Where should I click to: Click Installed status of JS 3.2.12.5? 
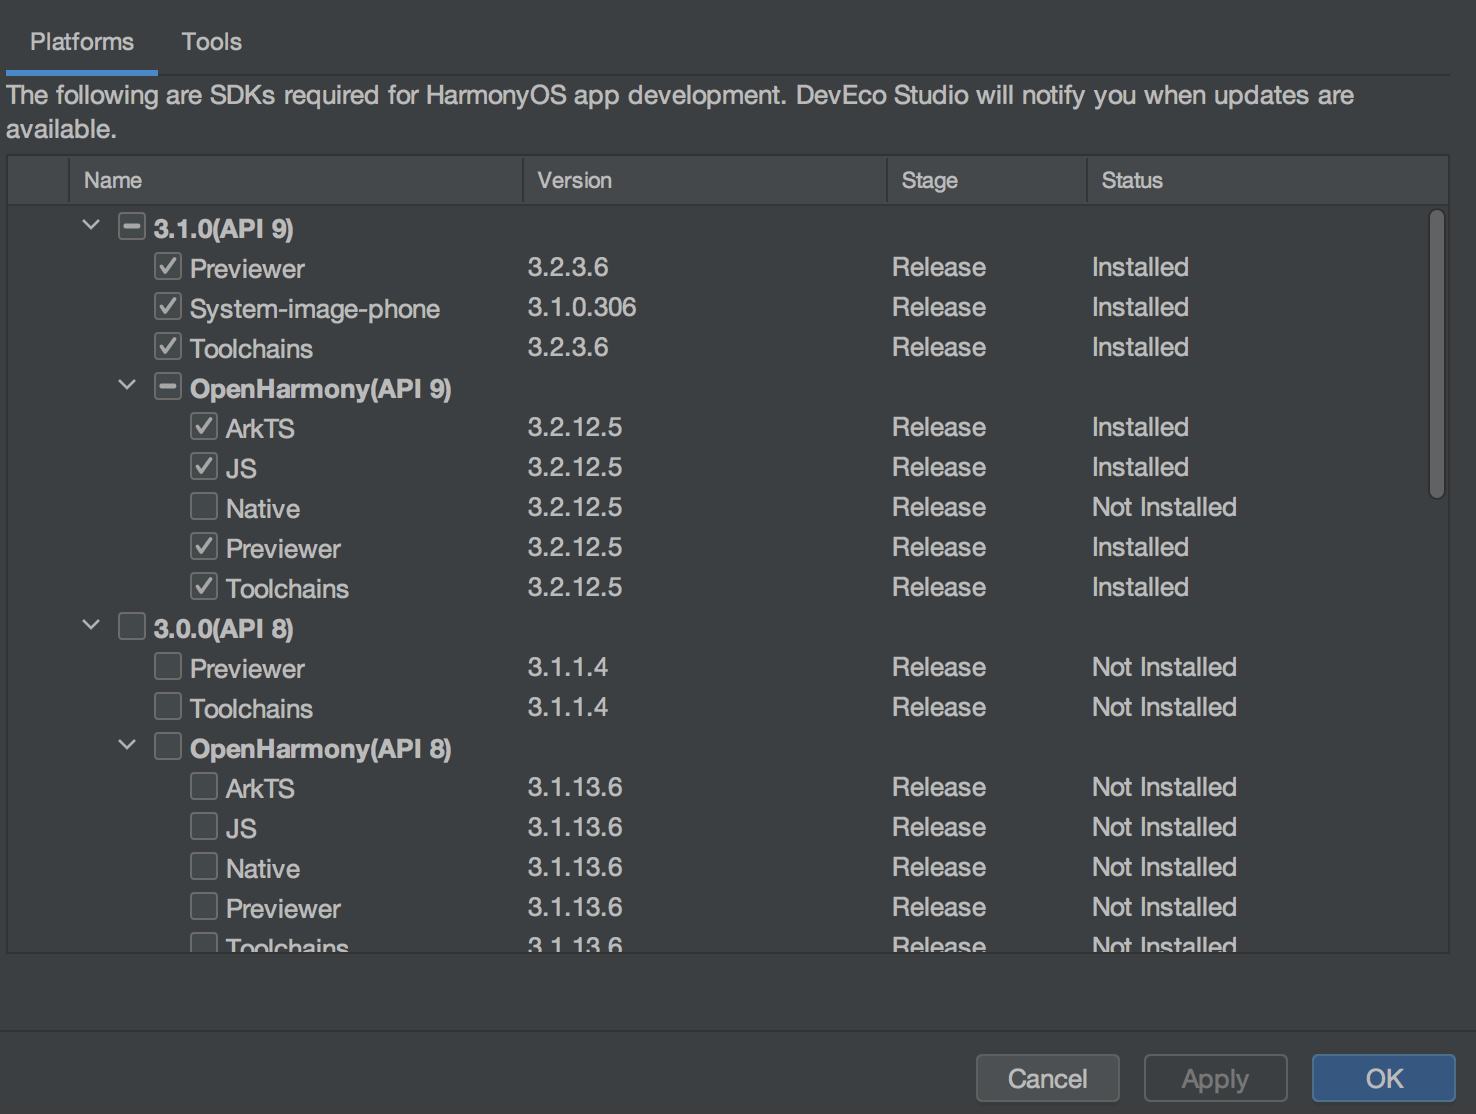click(x=1140, y=467)
